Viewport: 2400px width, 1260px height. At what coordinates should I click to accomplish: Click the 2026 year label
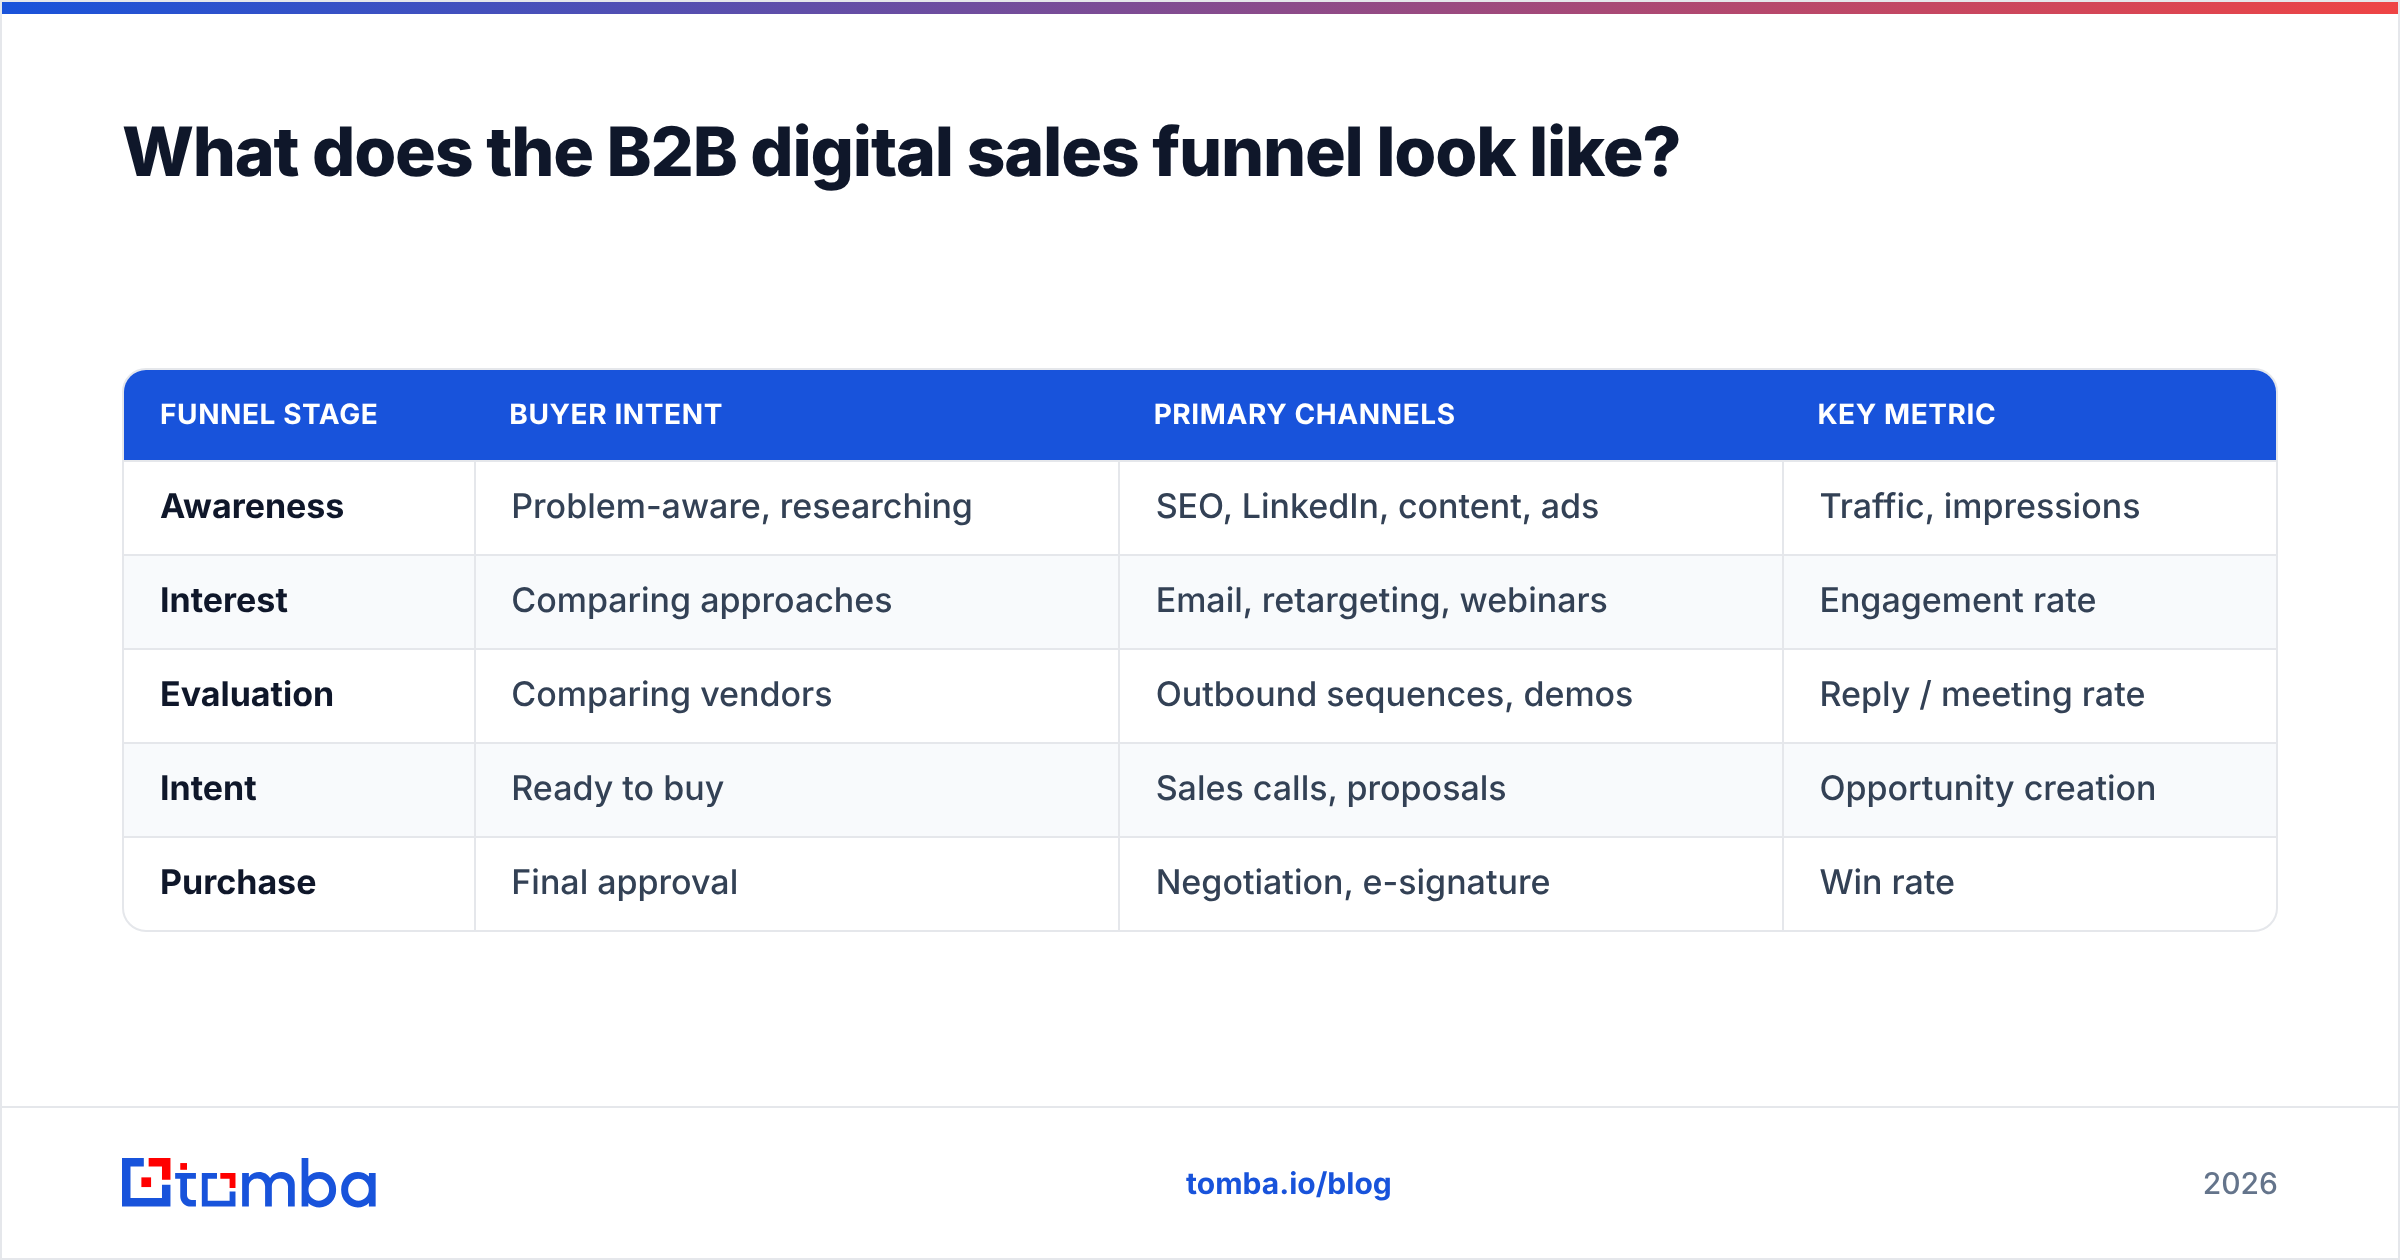[2240, 1184]
